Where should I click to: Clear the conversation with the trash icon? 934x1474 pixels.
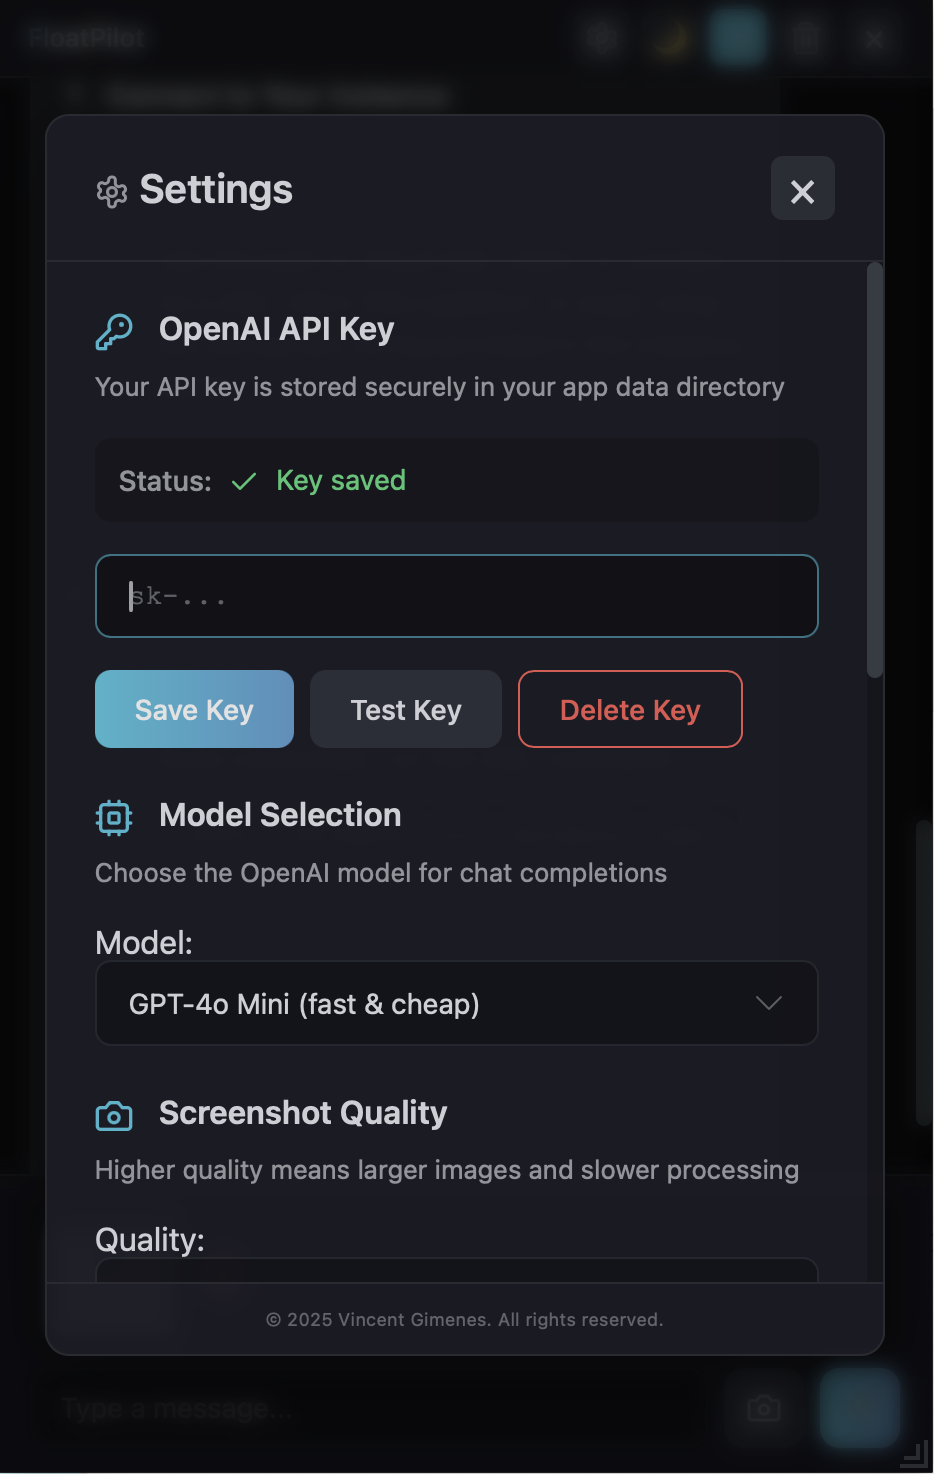(805, 38)
